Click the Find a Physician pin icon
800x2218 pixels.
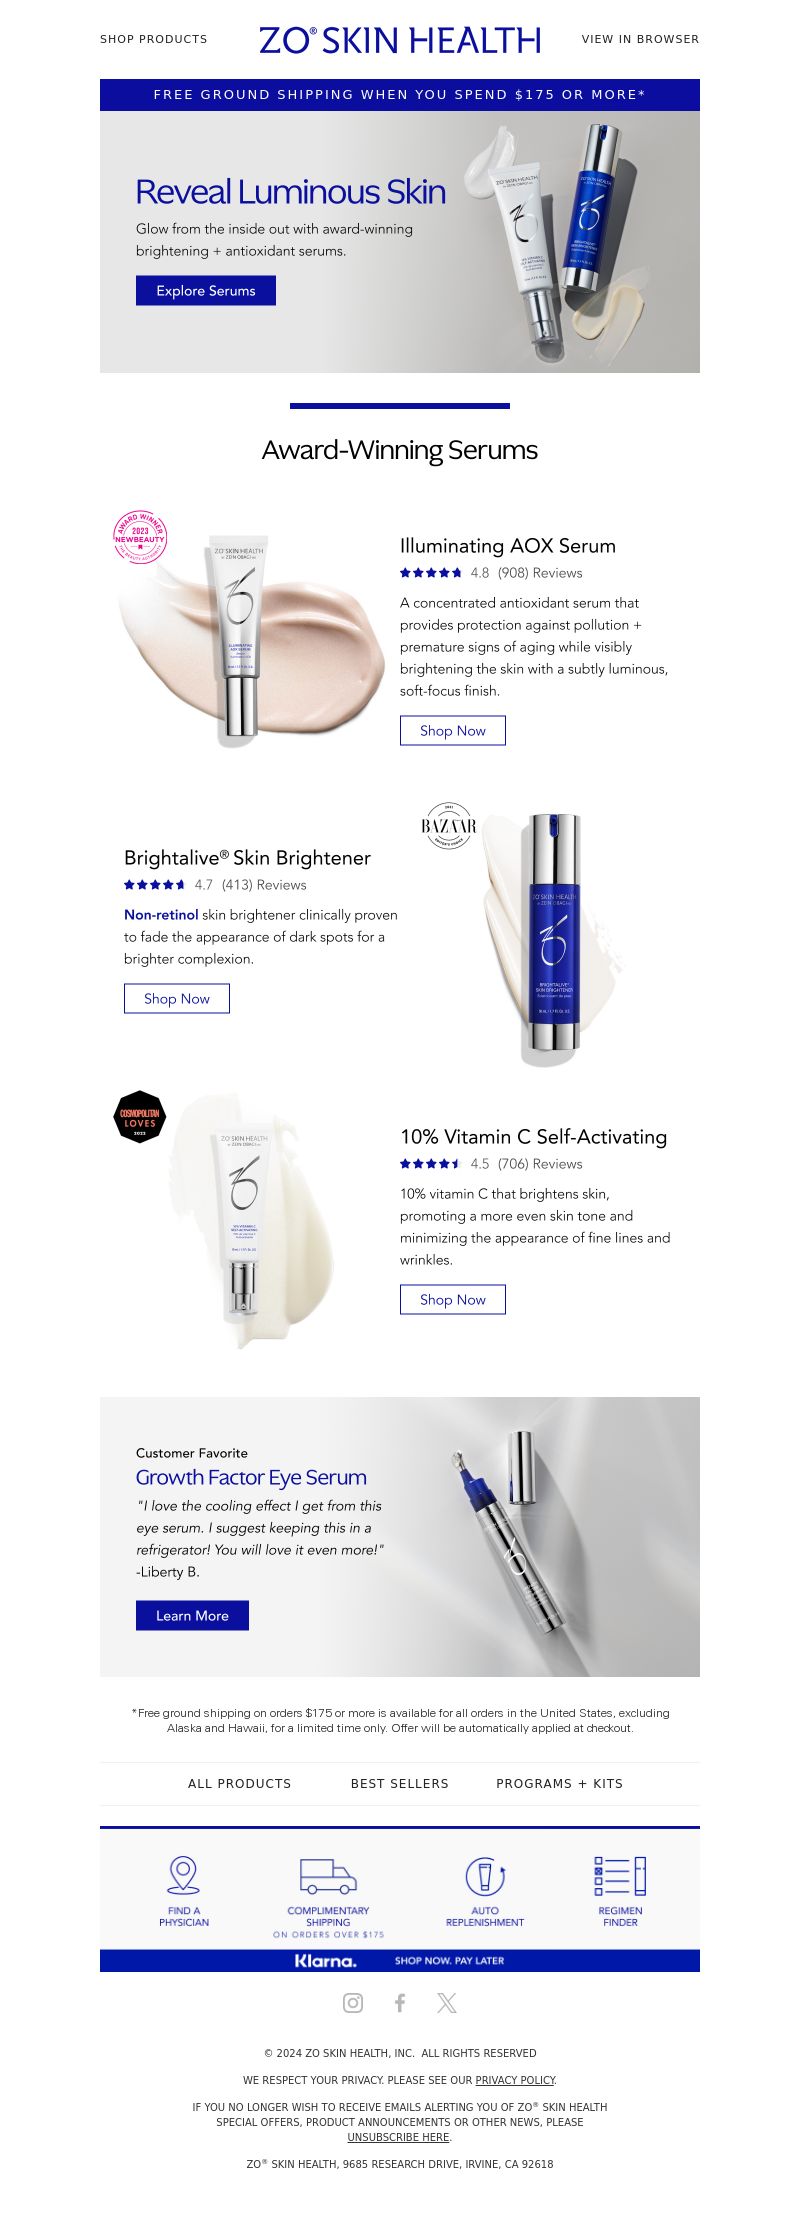coord(183,1875)
